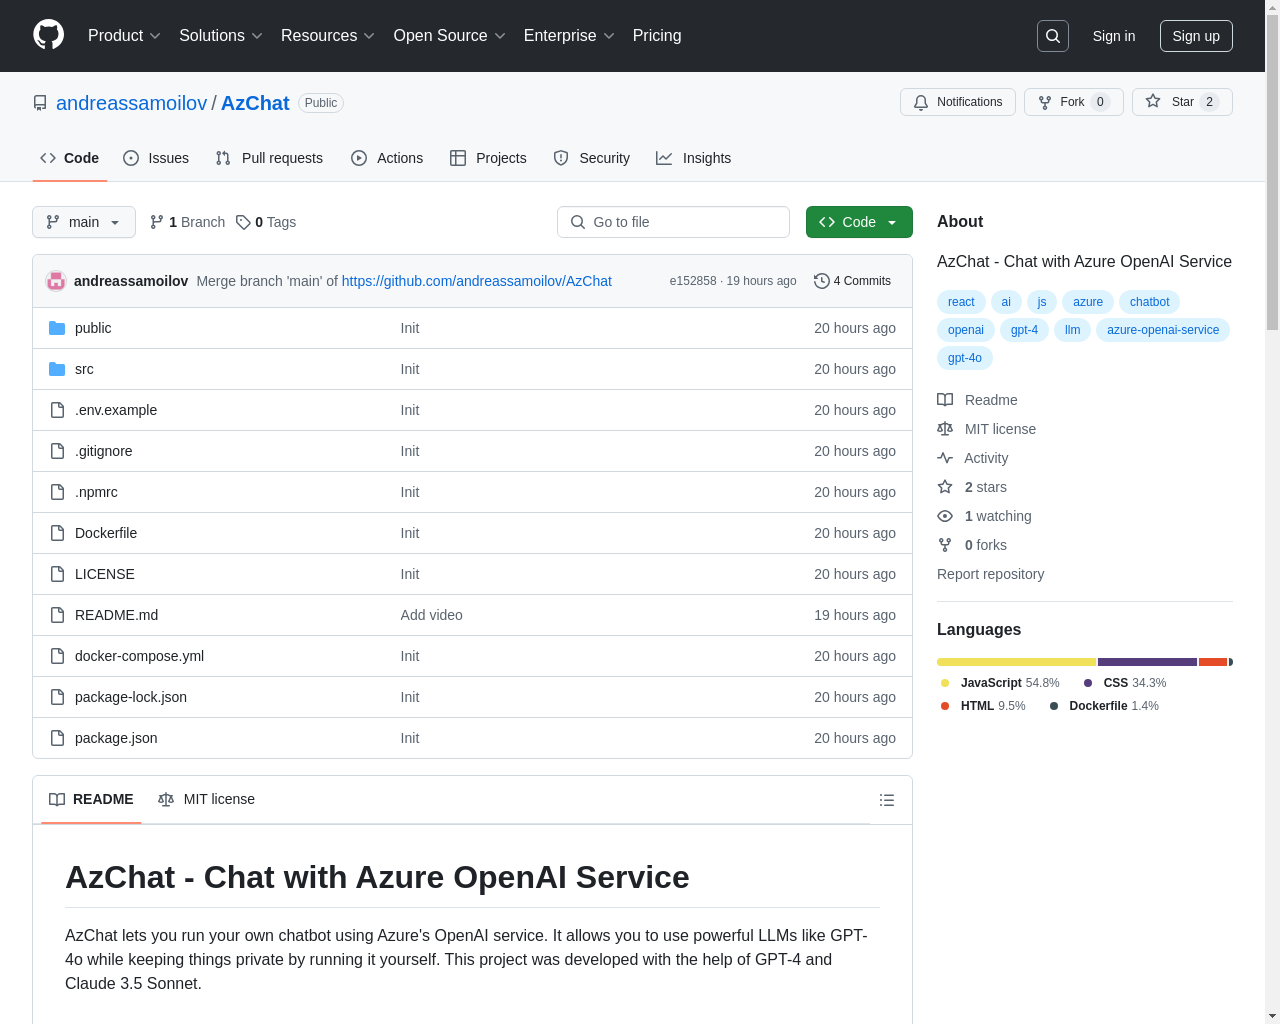Click the notifications bell button
Viewport: 1280px width, 1024px height.
(x=958, y=102)
